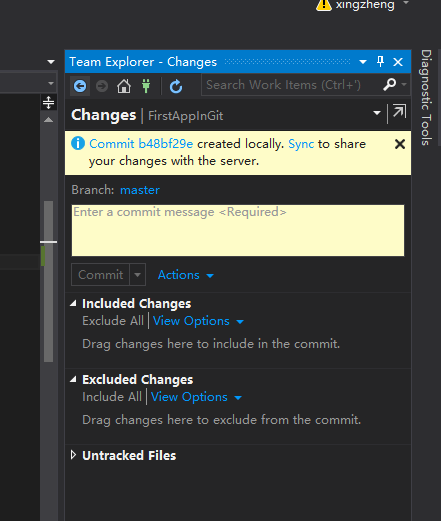Open Manage Connections plug icon
The image size is (441, 521).
(x=146, y=86)
